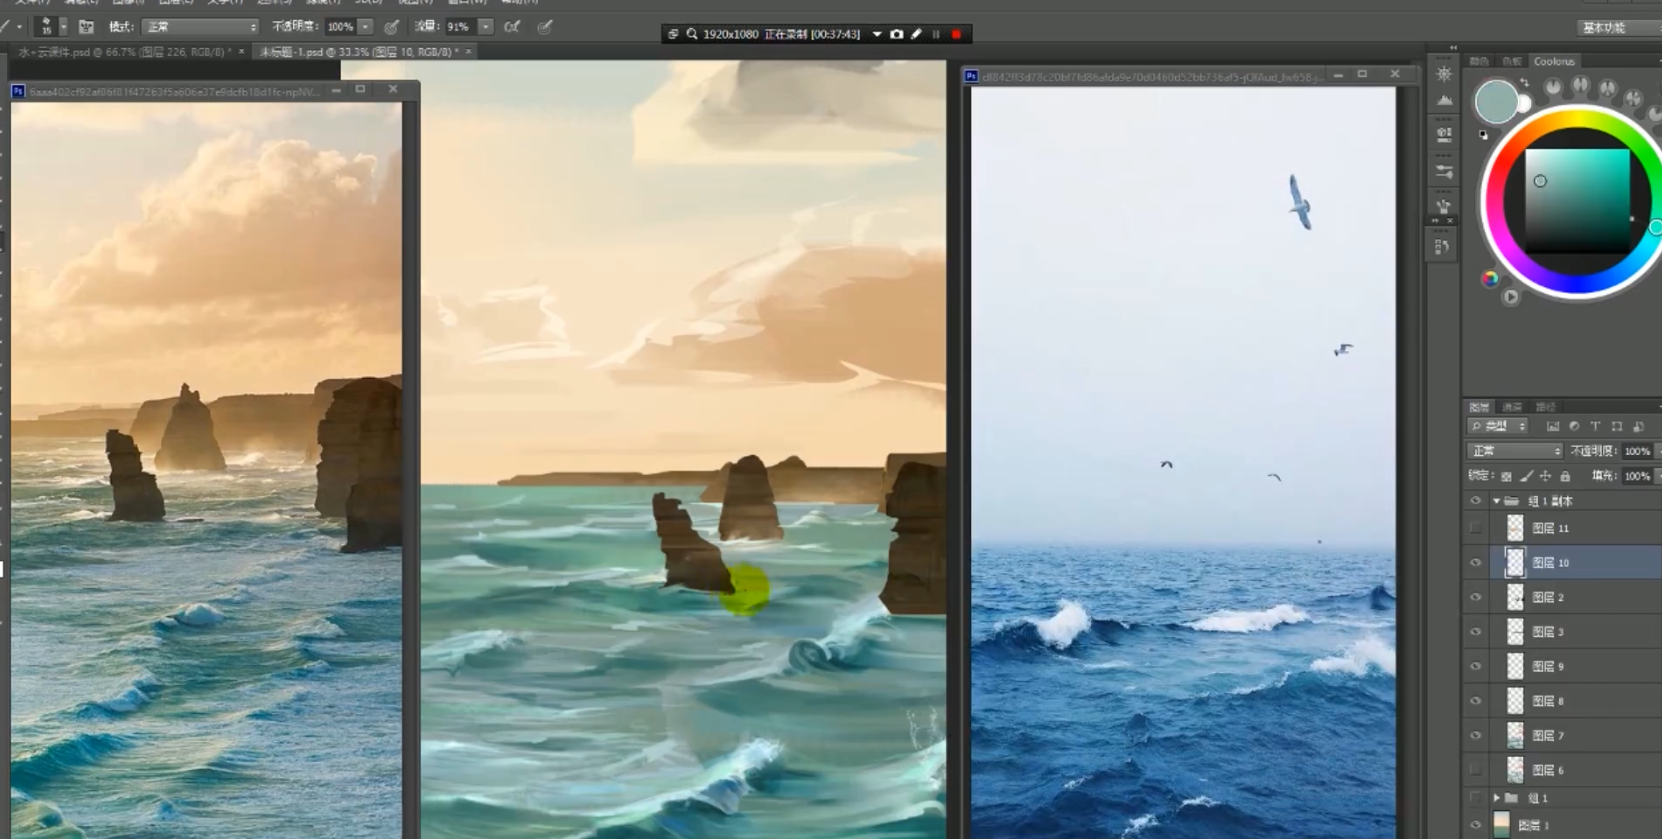Filter layers by adjustment layers icon
Image resolution: width=1662 pixels, height=839 pixels.
click(x=1574, y=426)
